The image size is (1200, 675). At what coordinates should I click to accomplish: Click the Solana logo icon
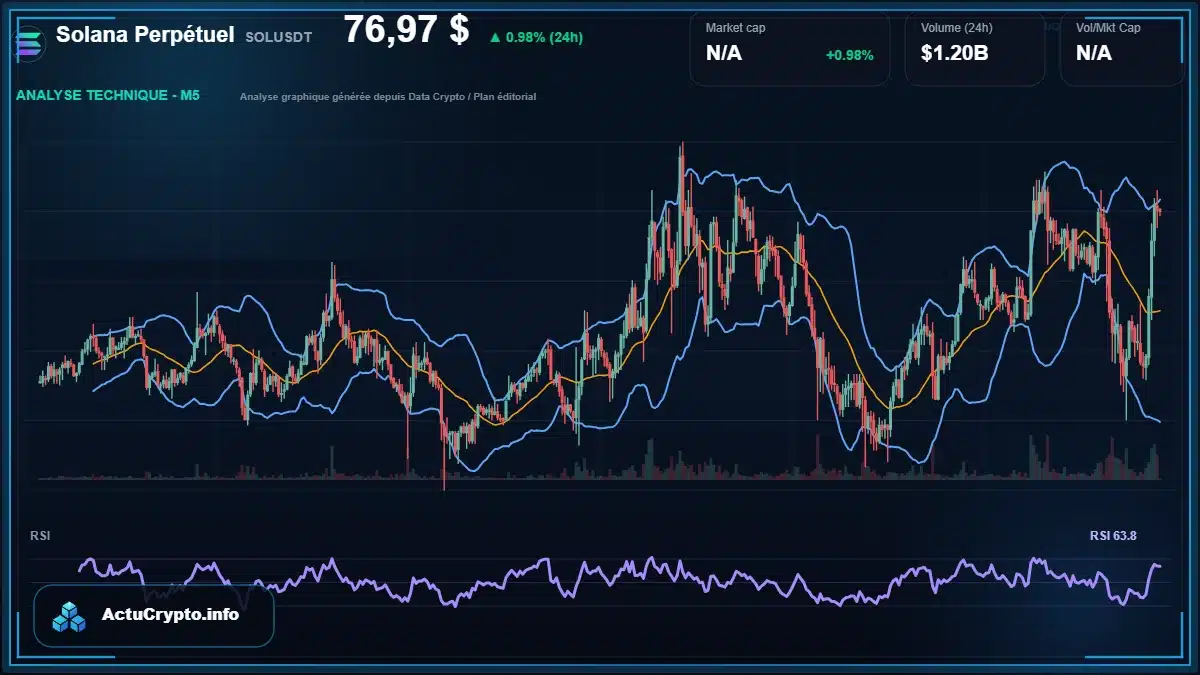(x=30, y=44)
